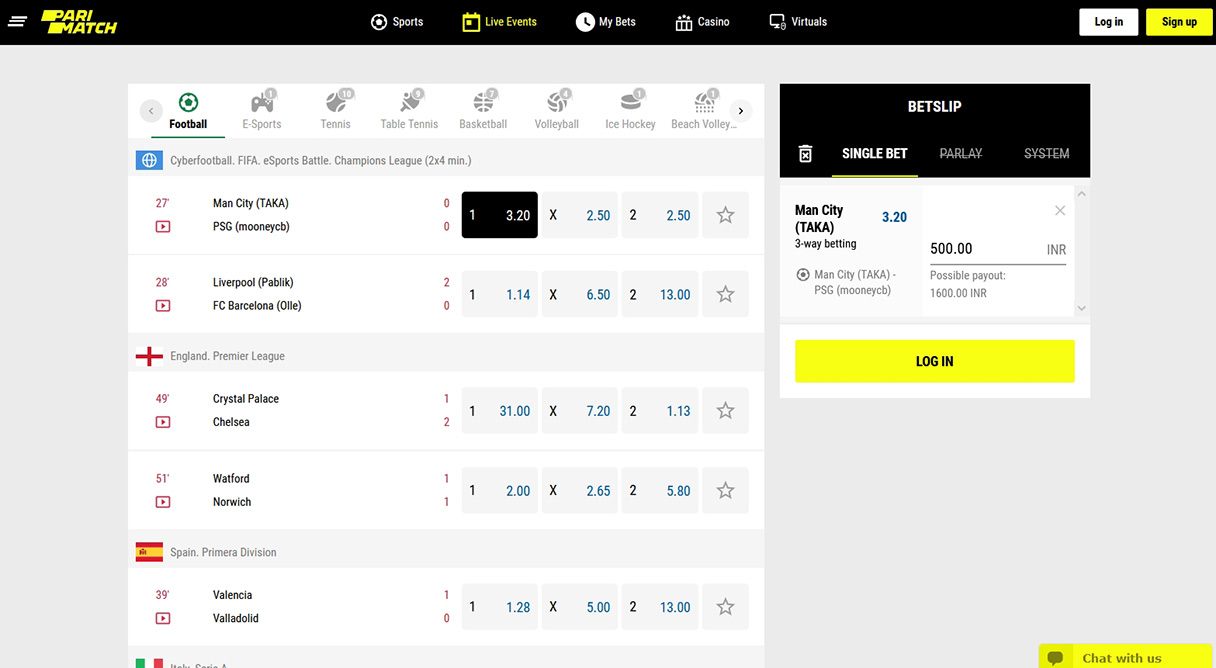Deselect Man City win odds 3.20

click(x=500, y=215)
